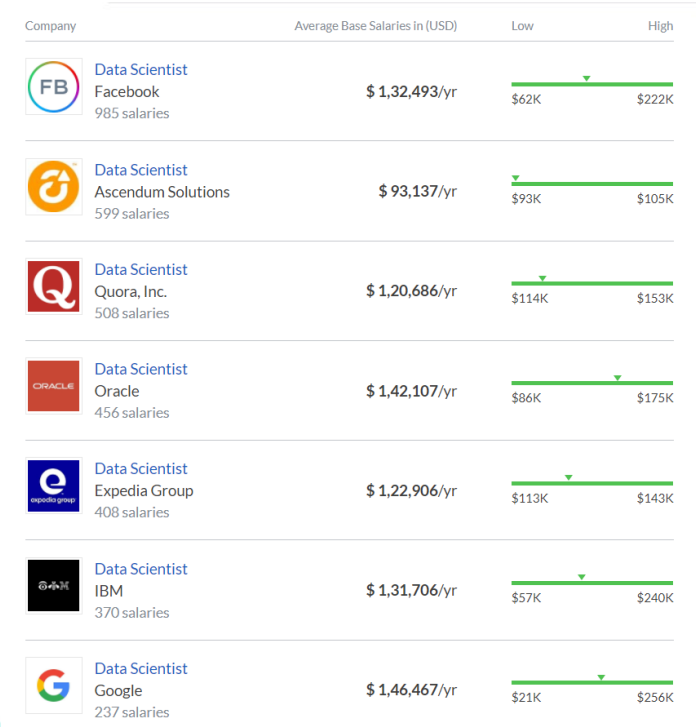Open Data Scientist link for Ascendum Solutions
The width and height of the screenshot is (696, 727).
click(141, 170)
